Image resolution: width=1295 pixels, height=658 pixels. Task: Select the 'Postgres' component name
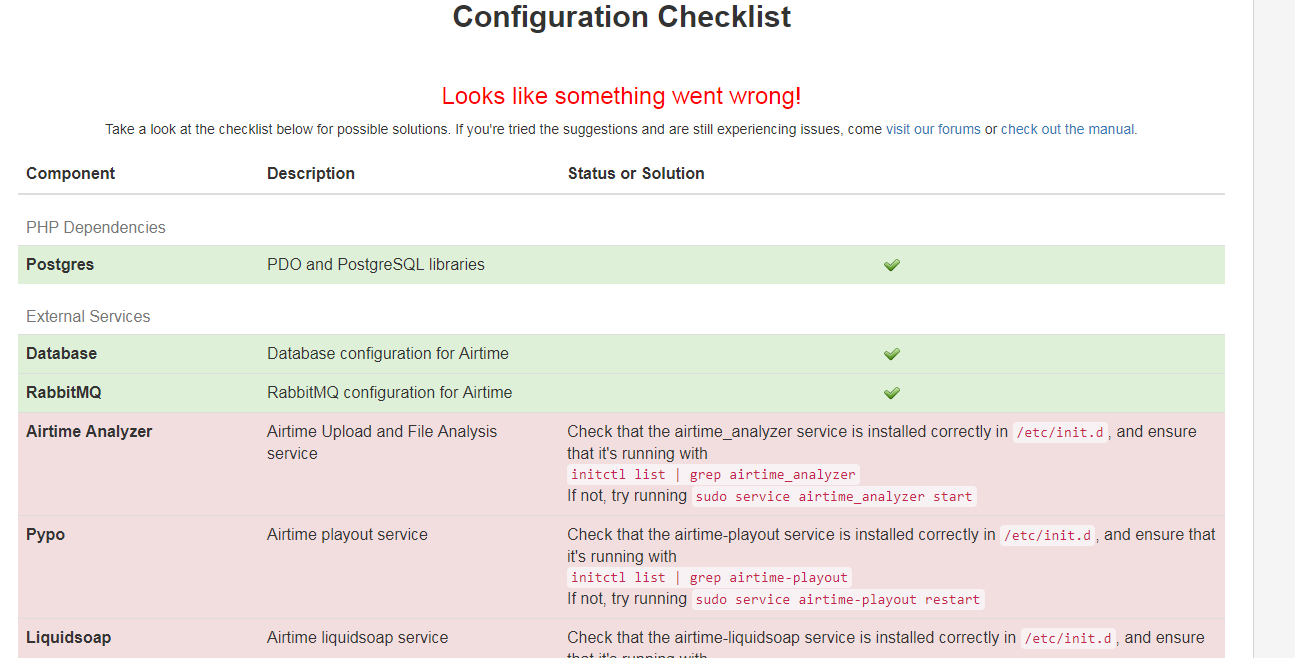click(x=60, y=265)
